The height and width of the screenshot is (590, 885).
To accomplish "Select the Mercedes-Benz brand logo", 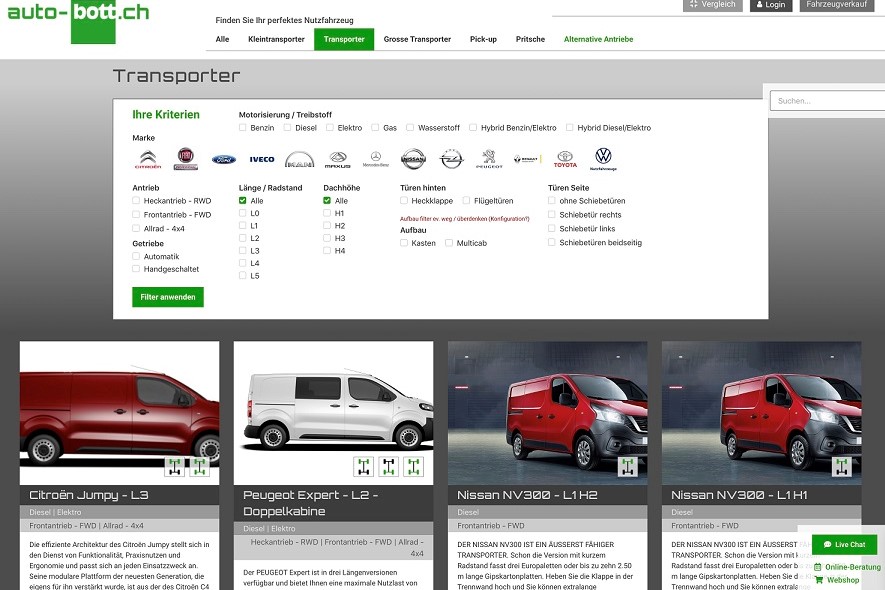I will coord(375,159).
